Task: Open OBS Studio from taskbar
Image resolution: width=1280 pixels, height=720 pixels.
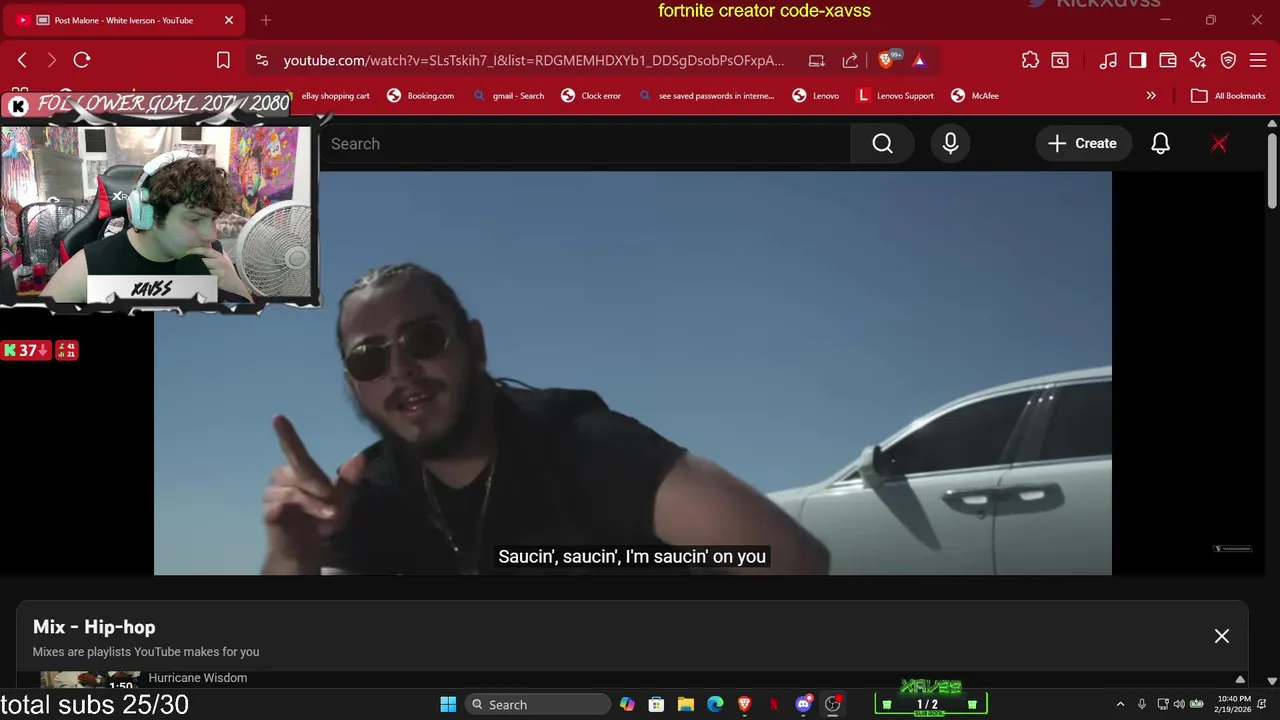Action: (832, 704)
